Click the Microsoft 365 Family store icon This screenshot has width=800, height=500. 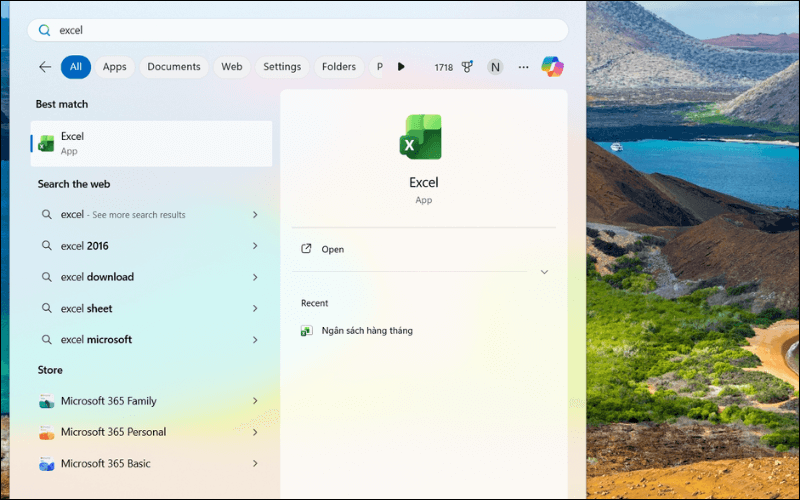pos(46,401)
